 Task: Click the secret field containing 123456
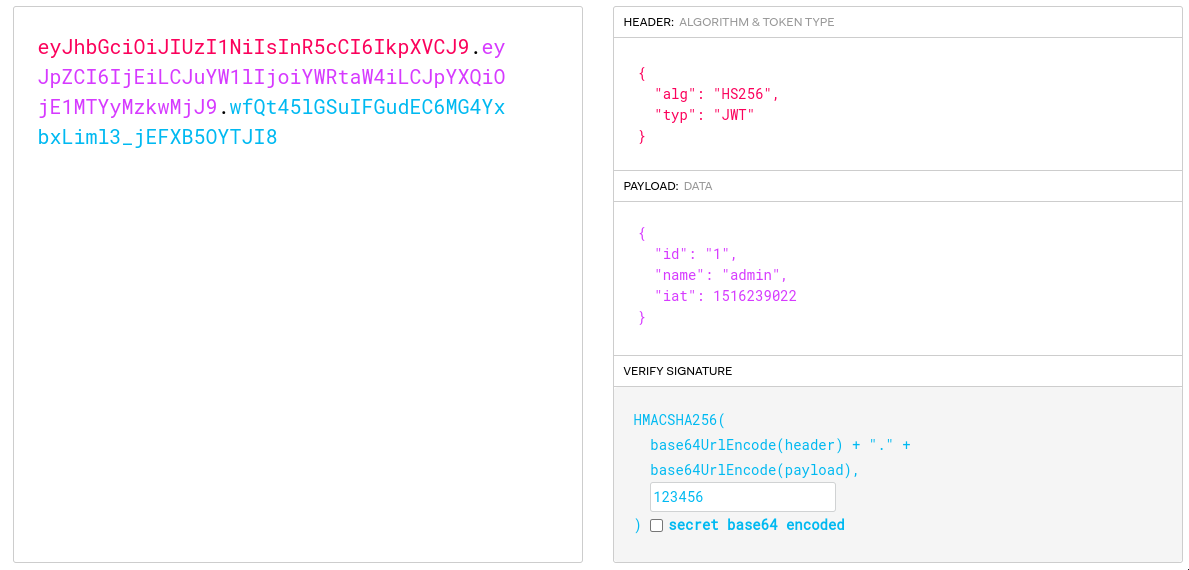point(742,497)
